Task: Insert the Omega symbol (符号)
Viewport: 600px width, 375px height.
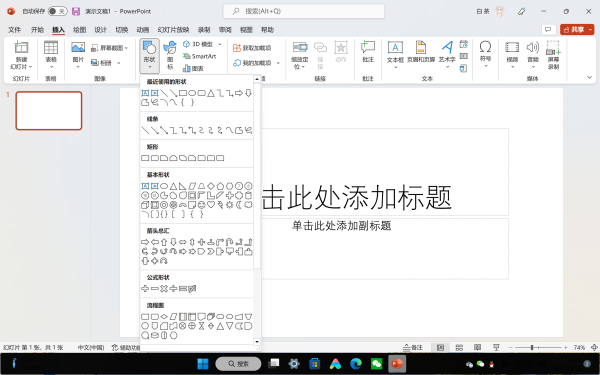Action: pos(485,54)
